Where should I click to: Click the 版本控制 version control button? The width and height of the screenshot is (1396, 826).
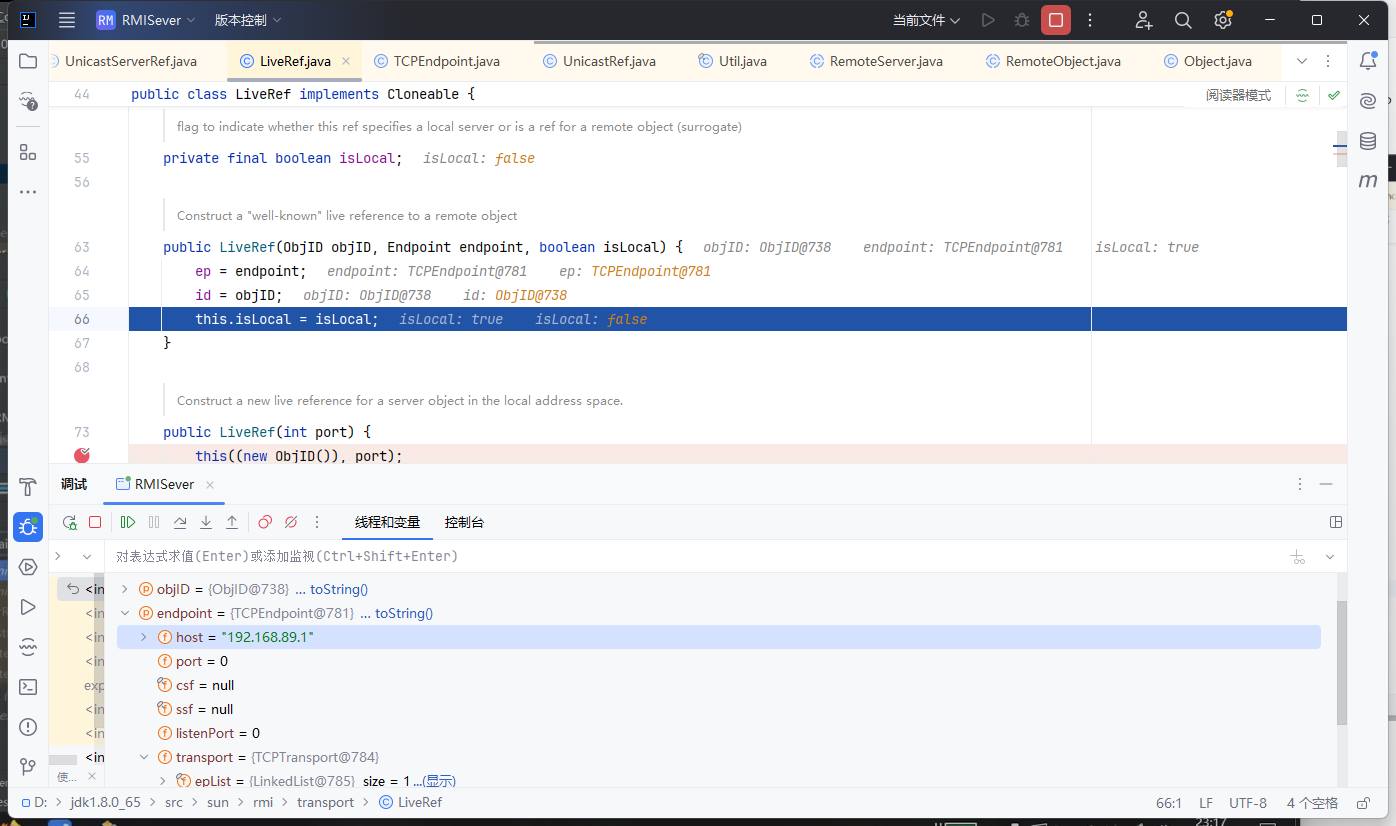point(248,20)
